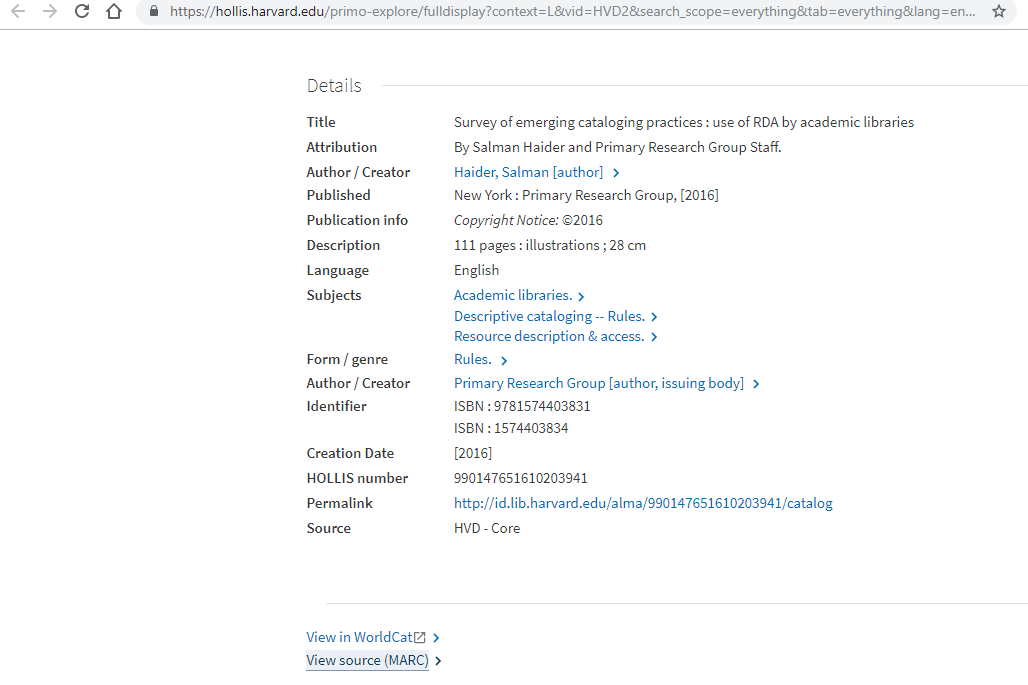Expand the Academic libraries subject entry
1028x685 pixels.
click(581, 295)
